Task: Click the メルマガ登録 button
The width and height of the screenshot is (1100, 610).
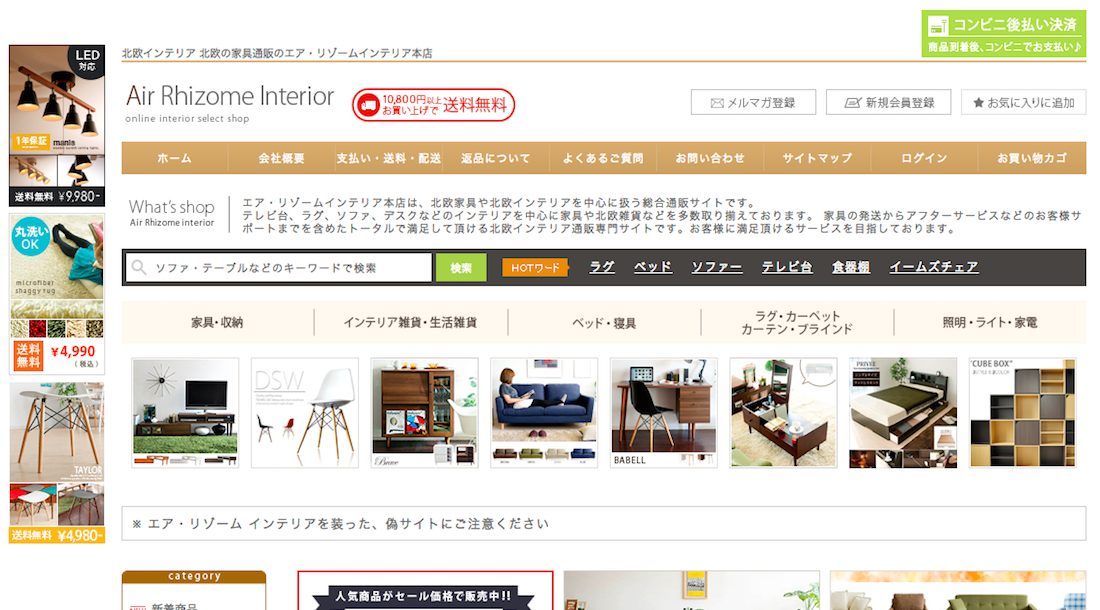Action: (753, 102)
